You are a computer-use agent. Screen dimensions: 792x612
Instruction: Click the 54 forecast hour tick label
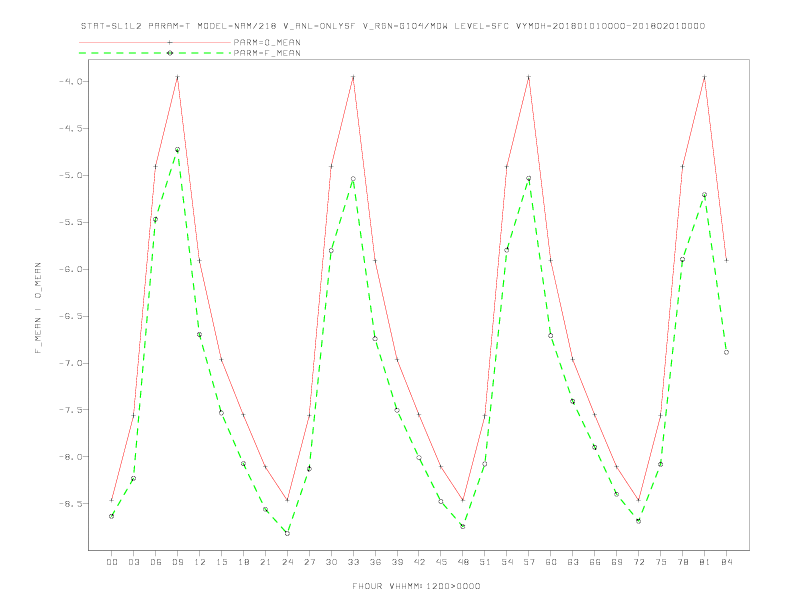(x=507, y=562)
